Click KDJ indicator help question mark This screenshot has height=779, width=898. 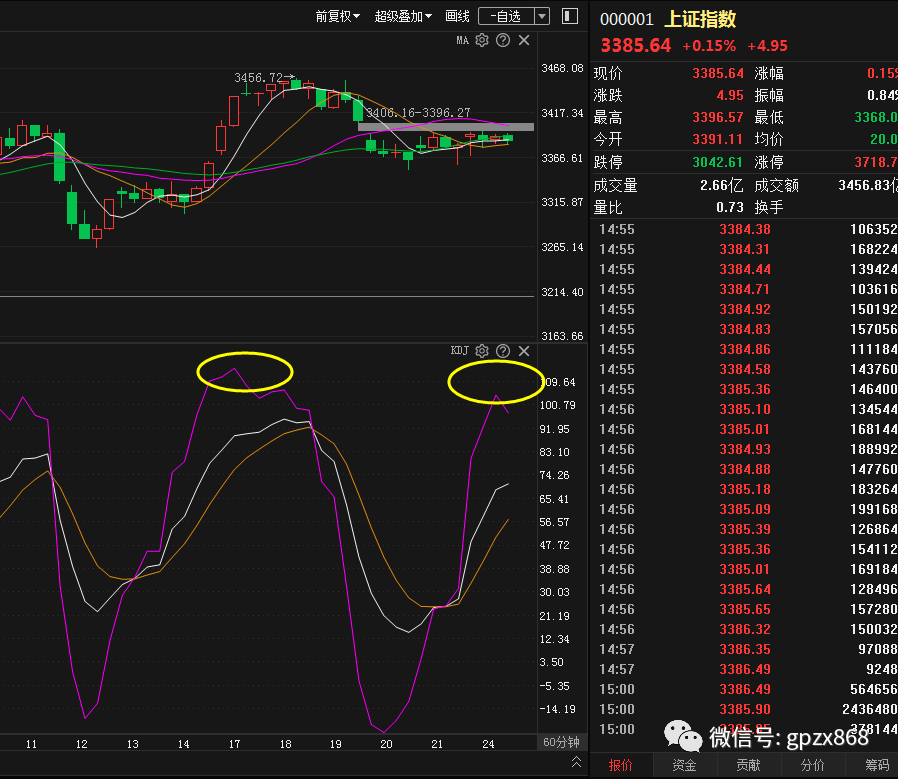pyautogui.click(x=503, y=351)
